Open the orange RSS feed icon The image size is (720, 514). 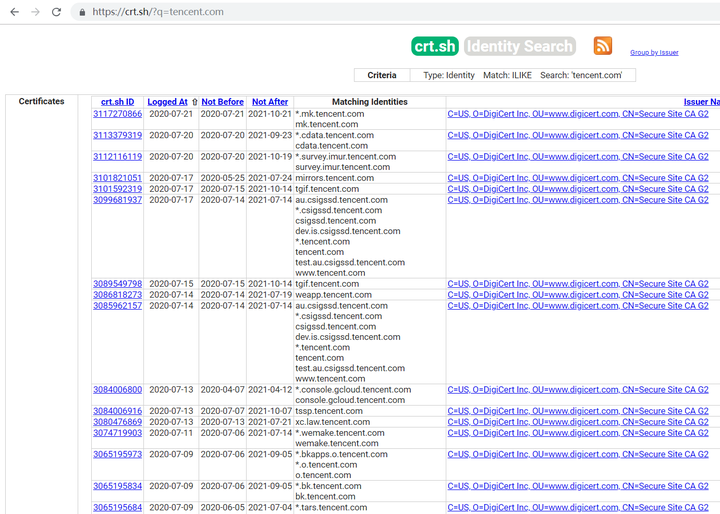coord(602,46)
